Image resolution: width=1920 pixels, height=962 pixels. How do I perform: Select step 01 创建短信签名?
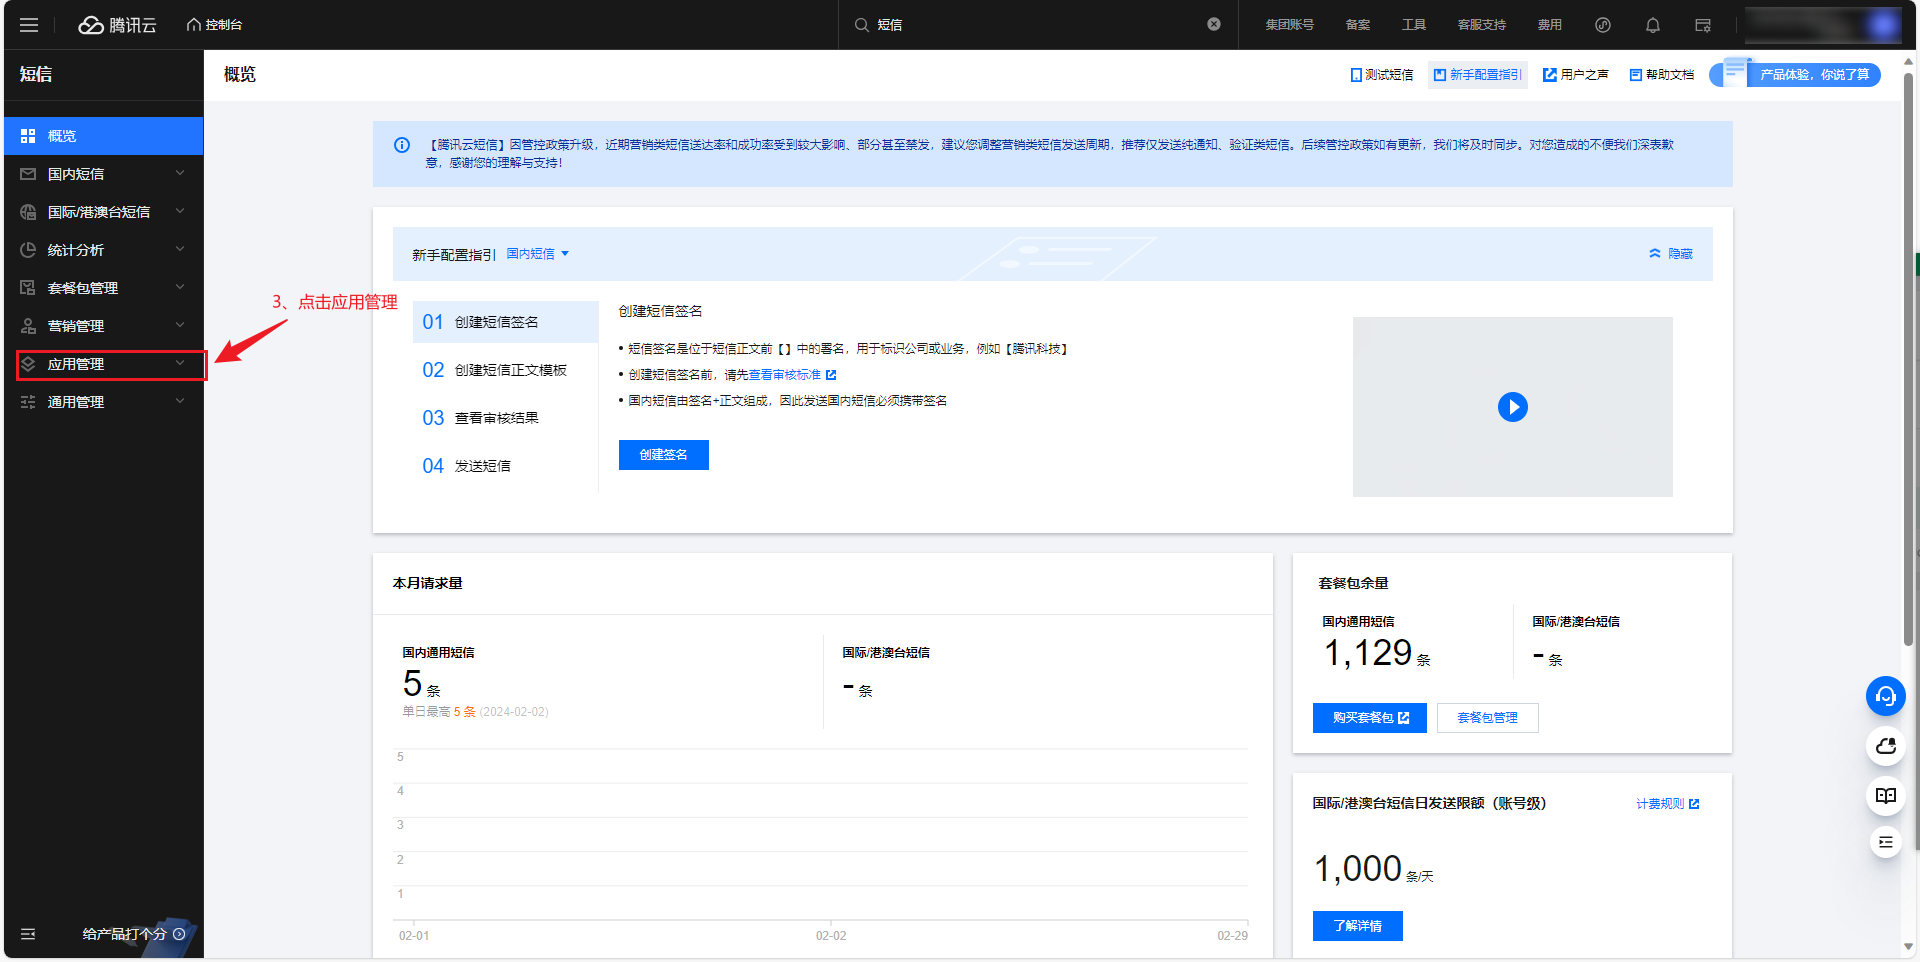[x=505, y=322]
